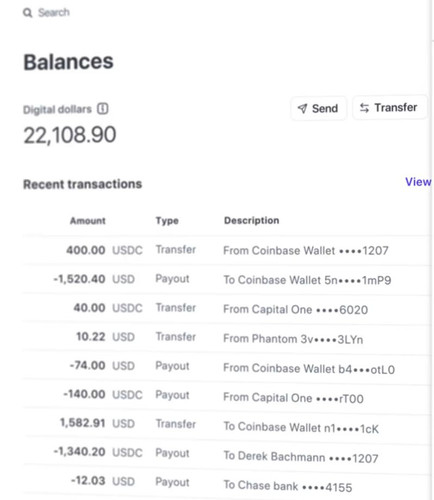
Task: Click the Transfer arrows icon
Action: point(364,108)
